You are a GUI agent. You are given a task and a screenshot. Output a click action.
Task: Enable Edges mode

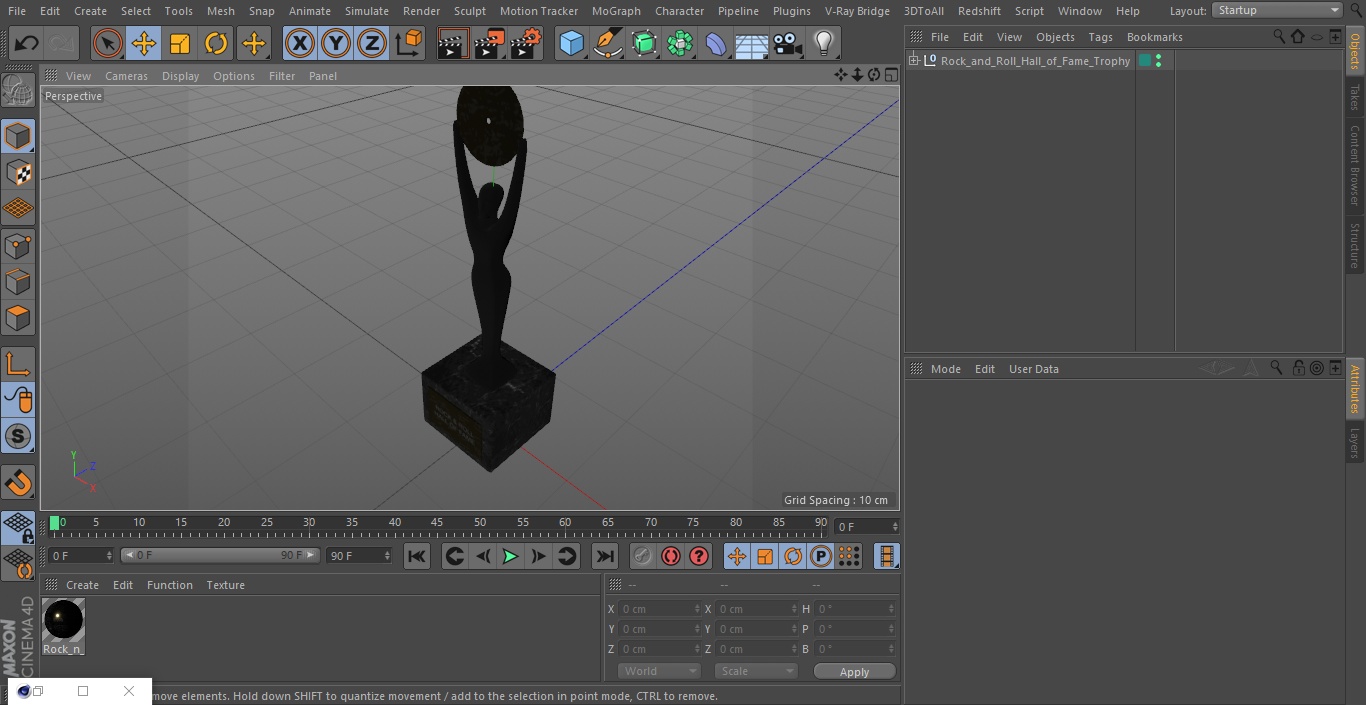(18, 282)
